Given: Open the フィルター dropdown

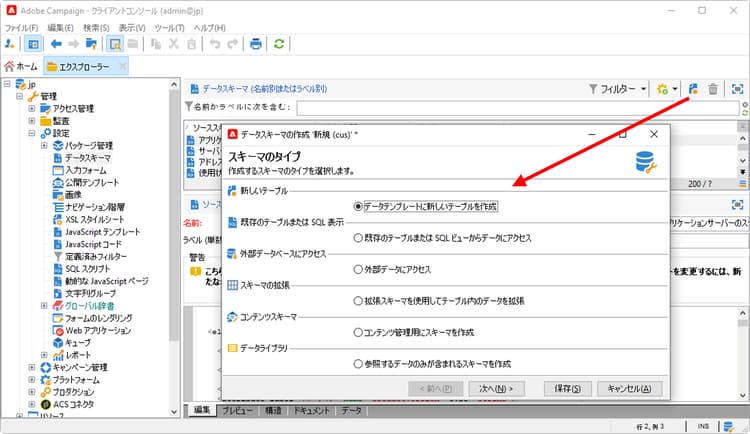Looking at the screenshot, I should (x=618, y=89).
